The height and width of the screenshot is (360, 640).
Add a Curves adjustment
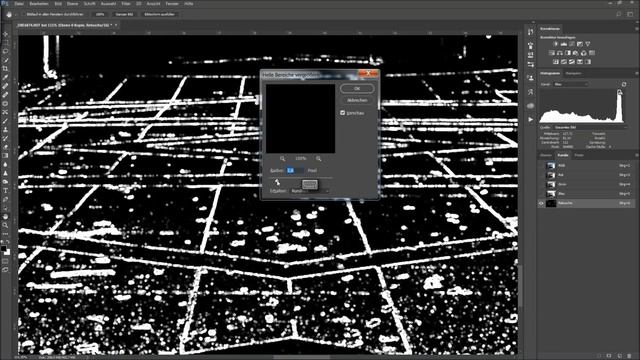(572, 44)
